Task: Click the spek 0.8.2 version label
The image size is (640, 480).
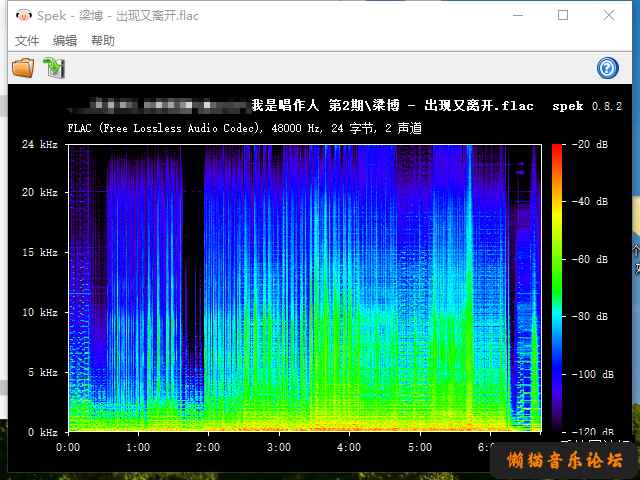Action: (587, 106)
